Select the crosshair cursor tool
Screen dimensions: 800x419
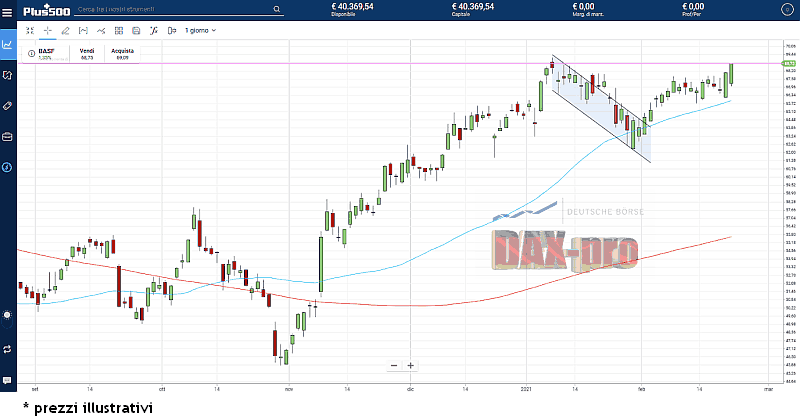(47, 31)
